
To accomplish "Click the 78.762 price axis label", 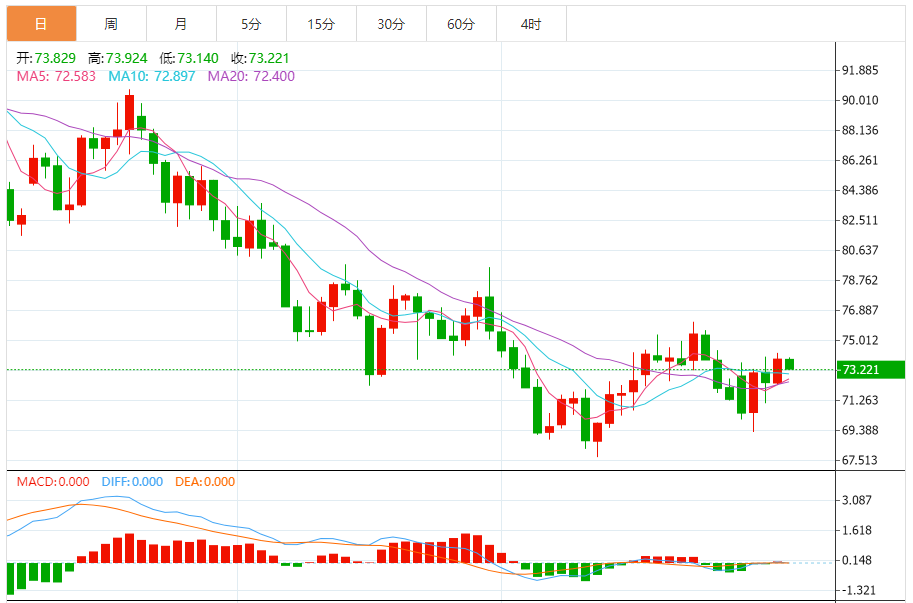I will 860,280.
